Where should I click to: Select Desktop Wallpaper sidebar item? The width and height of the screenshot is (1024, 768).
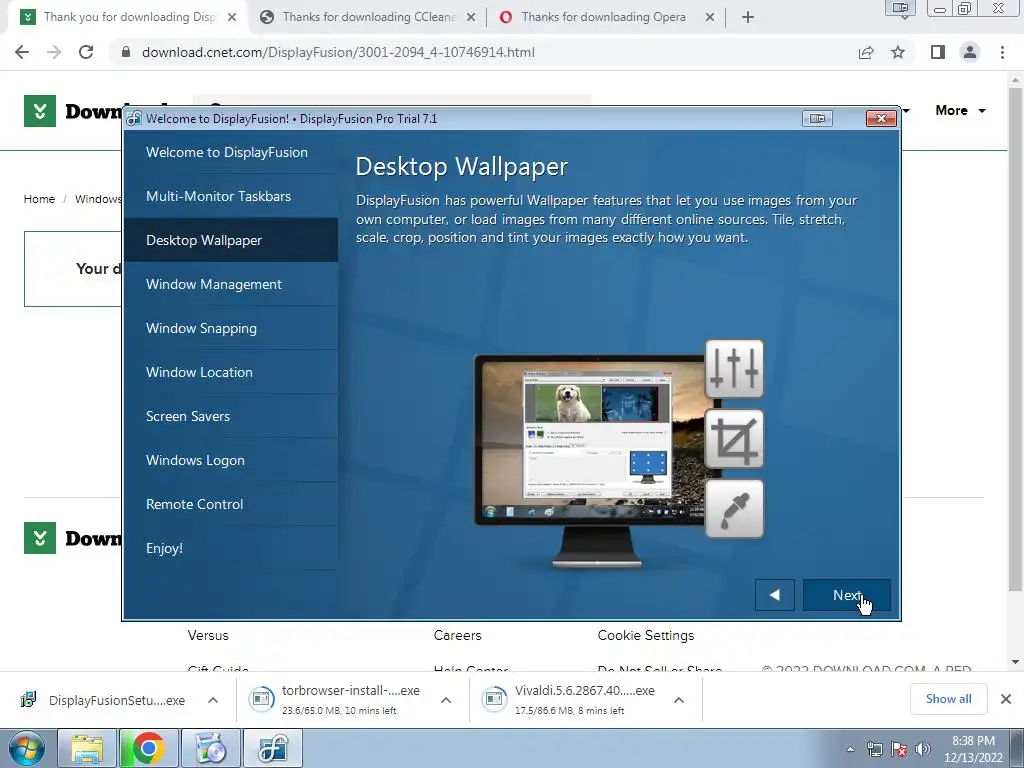231,240
